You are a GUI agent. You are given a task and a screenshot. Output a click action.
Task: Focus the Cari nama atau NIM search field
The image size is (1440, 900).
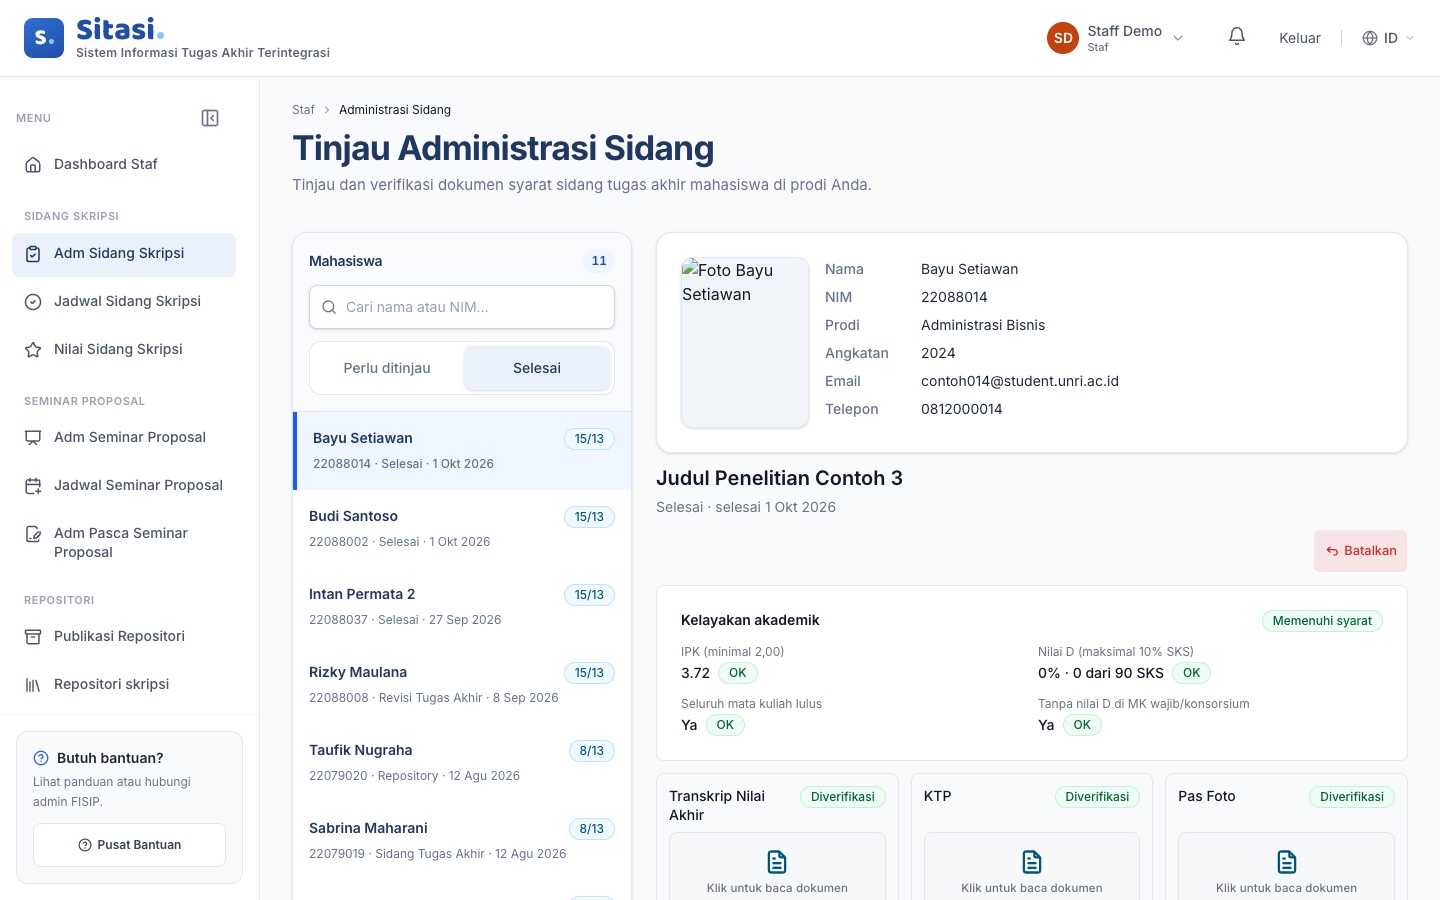pos(462,307)
